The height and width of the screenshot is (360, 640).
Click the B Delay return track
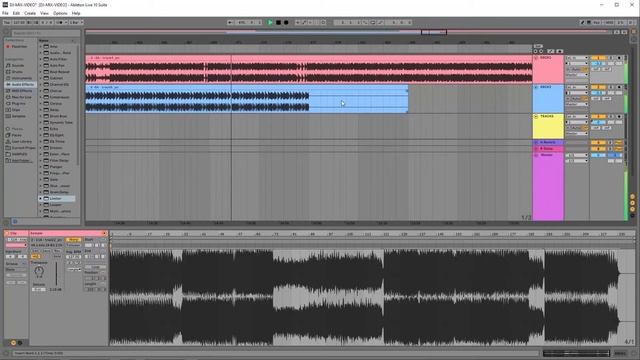pos(548,149)
